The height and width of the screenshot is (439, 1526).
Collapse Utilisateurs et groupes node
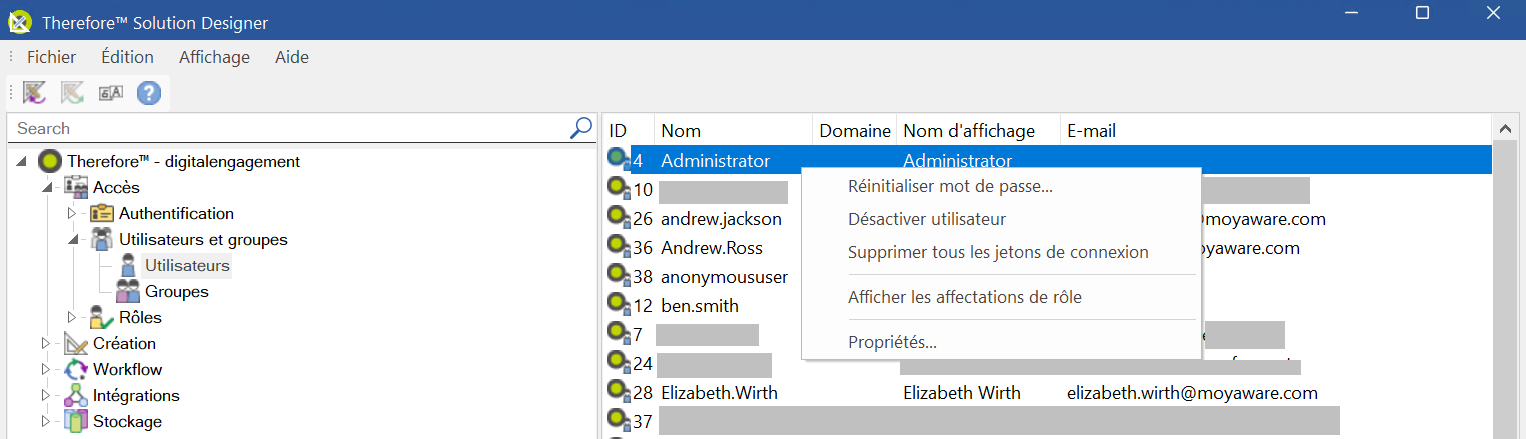click(74, 240)
